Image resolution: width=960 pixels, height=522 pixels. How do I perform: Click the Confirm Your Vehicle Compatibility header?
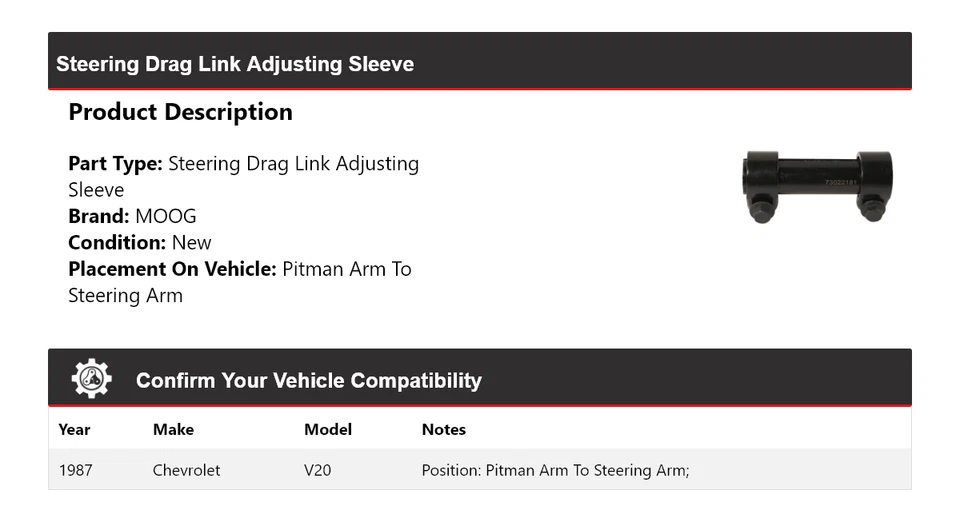click(x=308, y=381)
